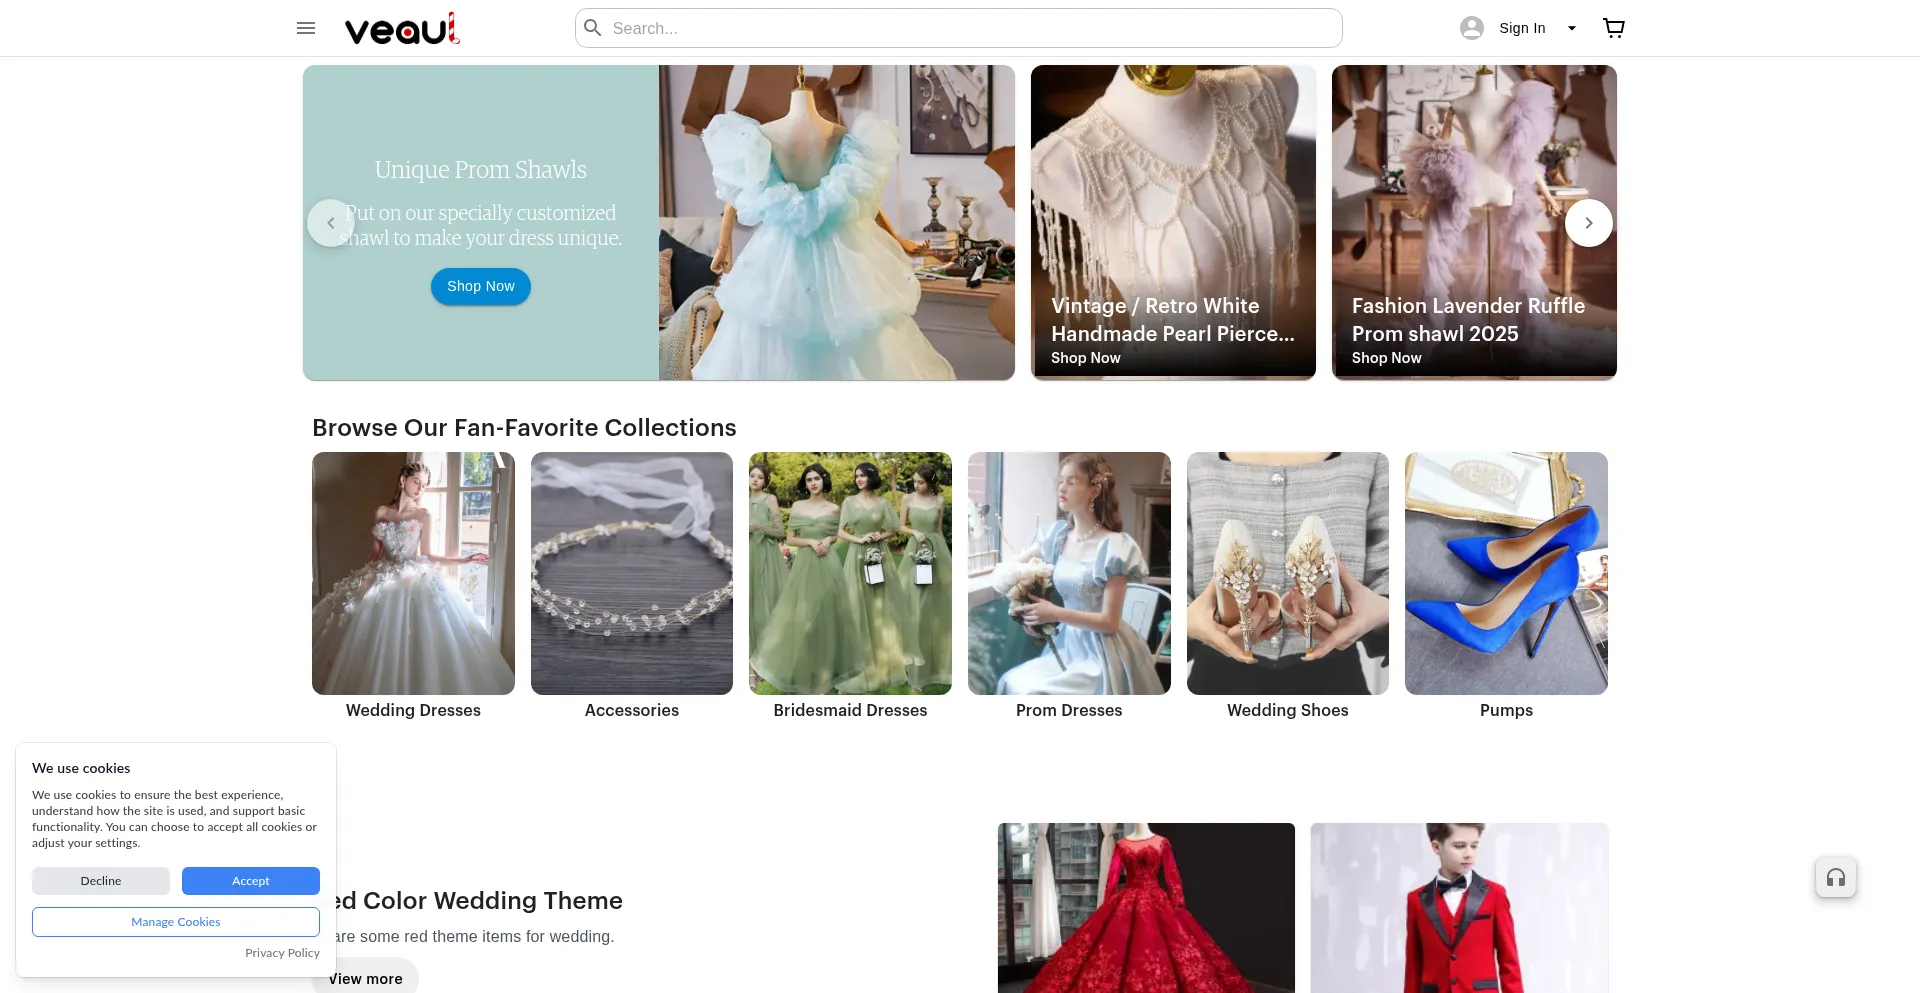The image size is (1920, 993).
Task: Click the user avatar icon
Action: 1471,28
